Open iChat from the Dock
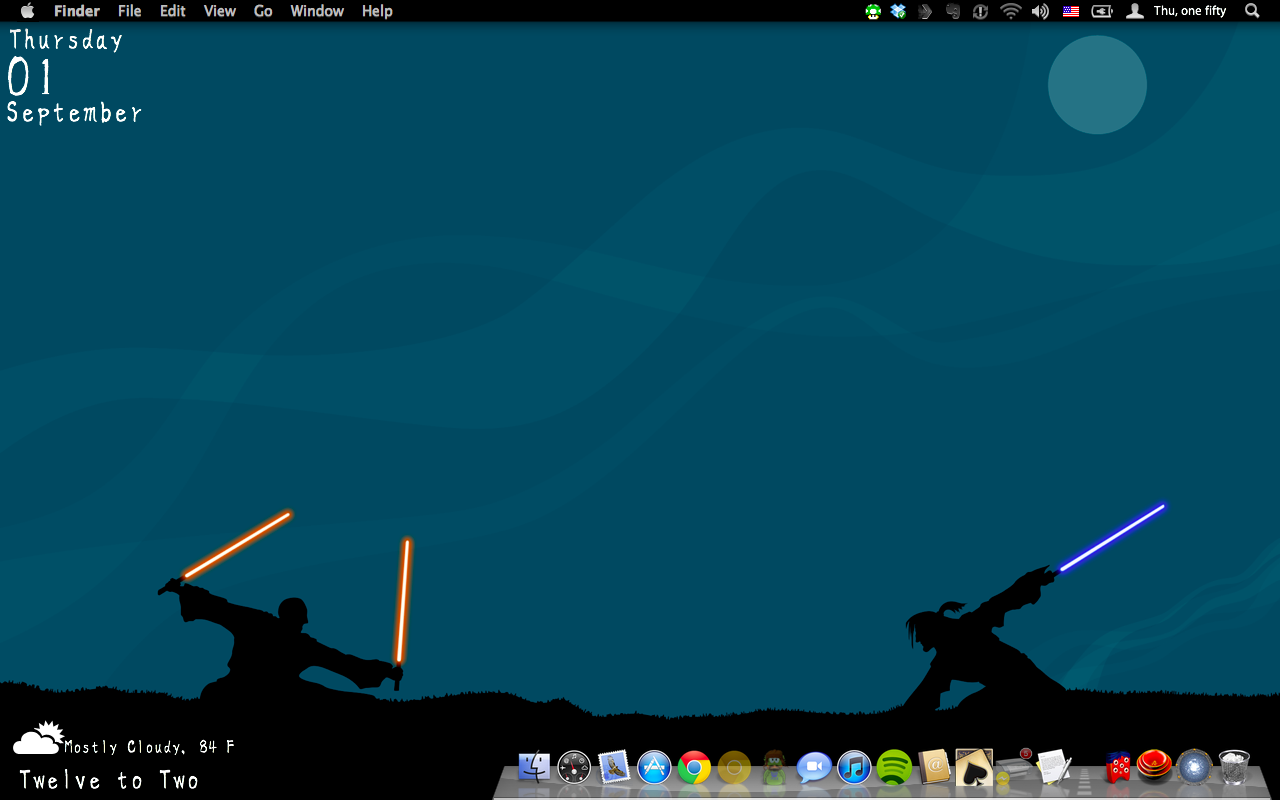The width and height of the screenshot is (1280, 800). coord(814,768)
